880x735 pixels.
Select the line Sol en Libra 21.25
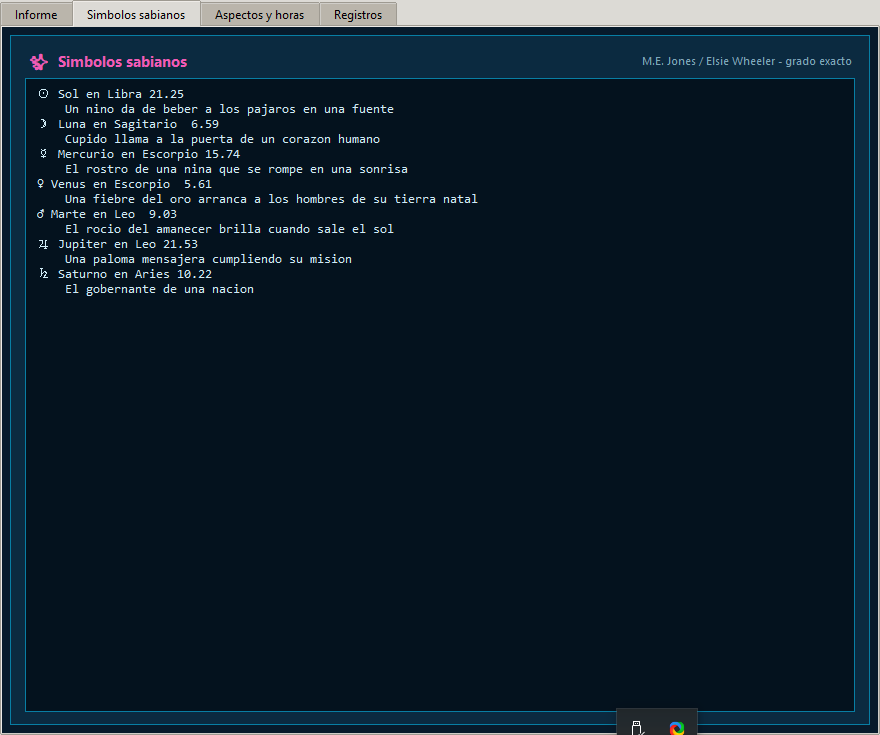[x=121, y=94]
